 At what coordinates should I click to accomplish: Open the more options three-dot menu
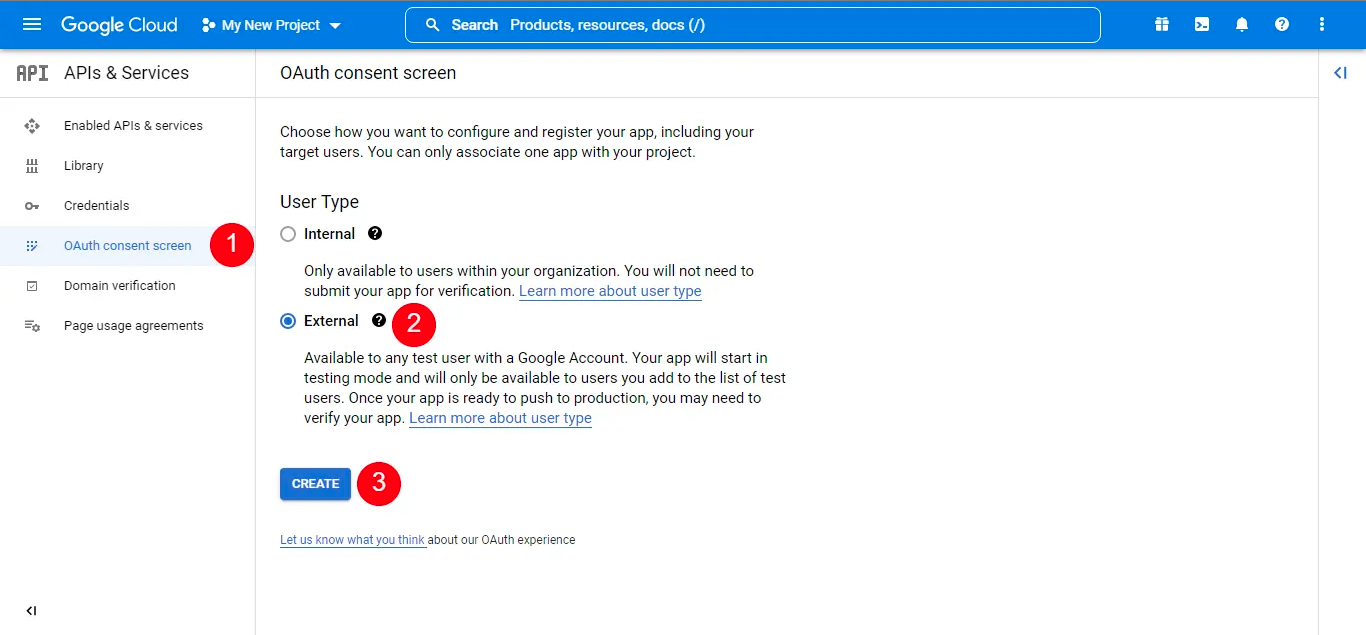click(x=1321, y=24)
